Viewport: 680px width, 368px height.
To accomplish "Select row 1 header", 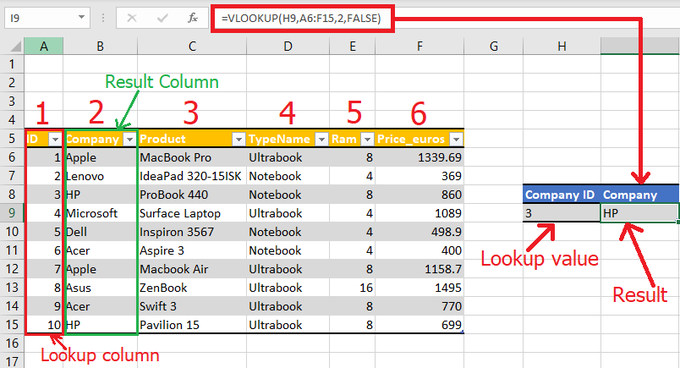I will [12, 64].
